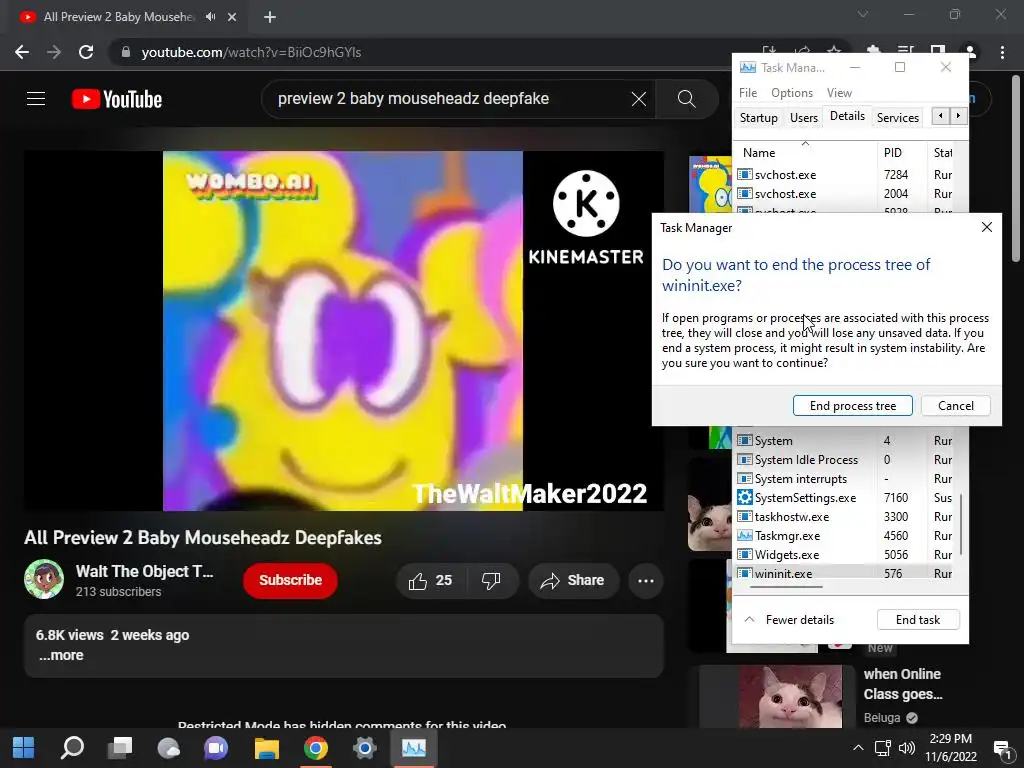Screen dimensions: 1024x768
Task: Open notification center icon
Action: click(1002, 748)
